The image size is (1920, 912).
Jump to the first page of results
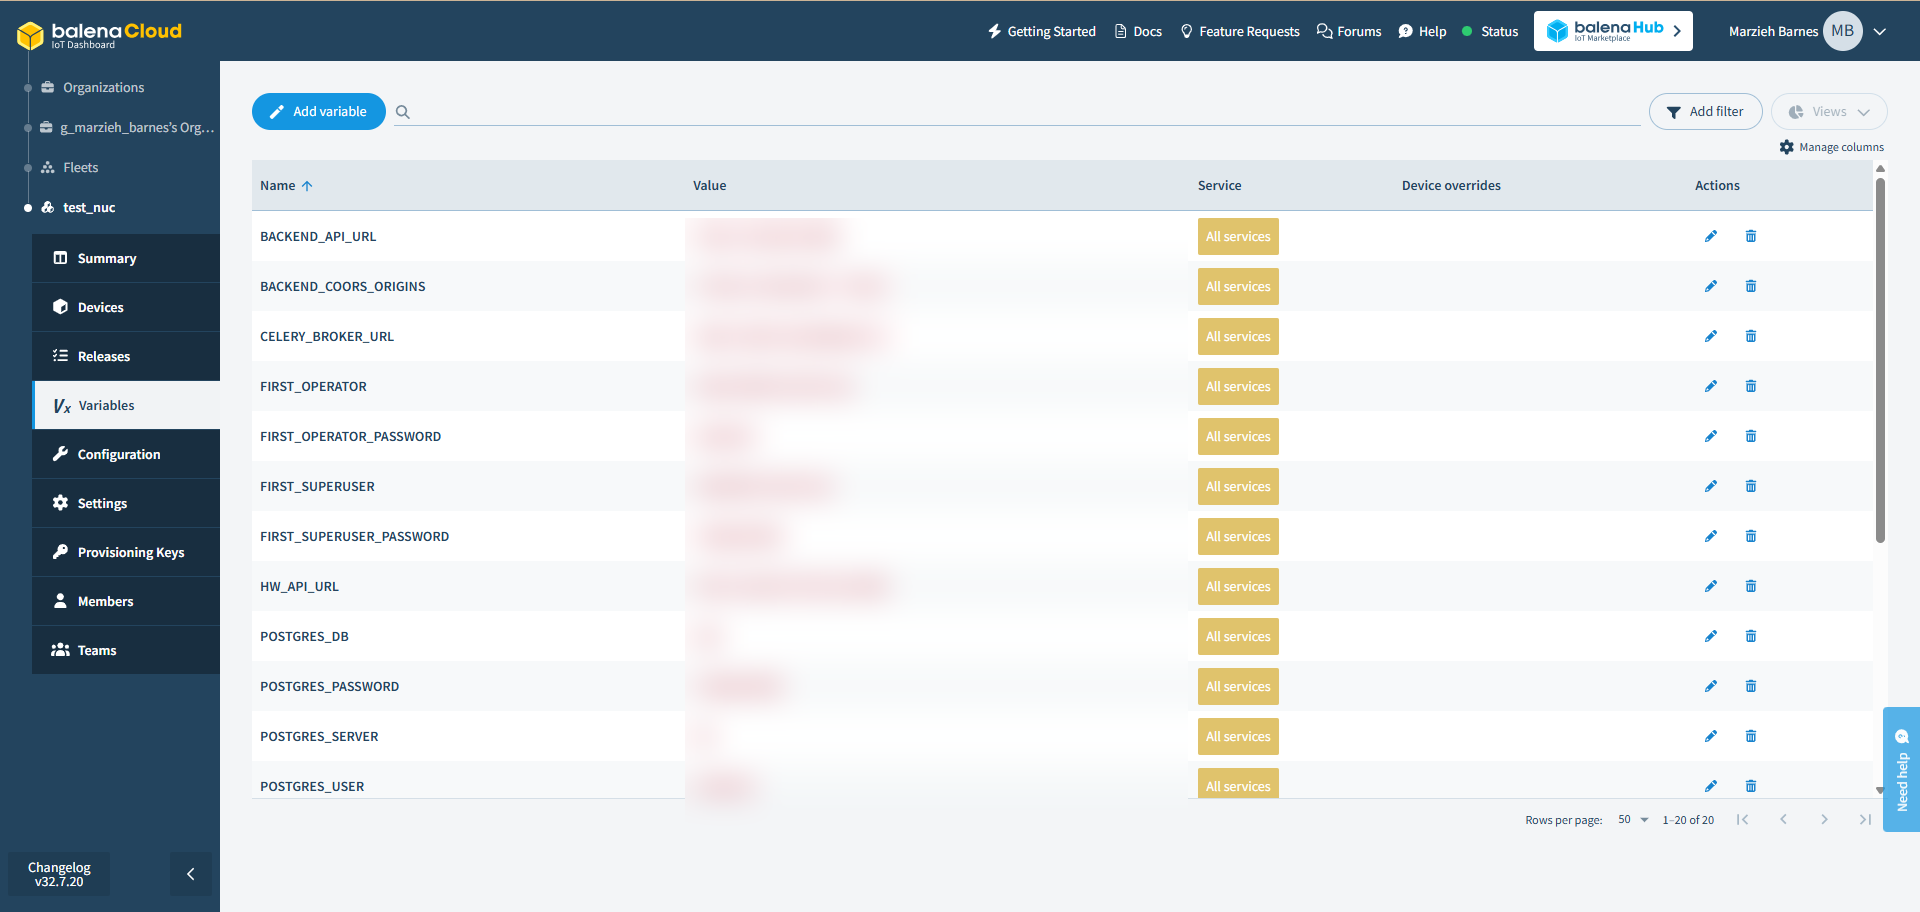coord(1742,820)
